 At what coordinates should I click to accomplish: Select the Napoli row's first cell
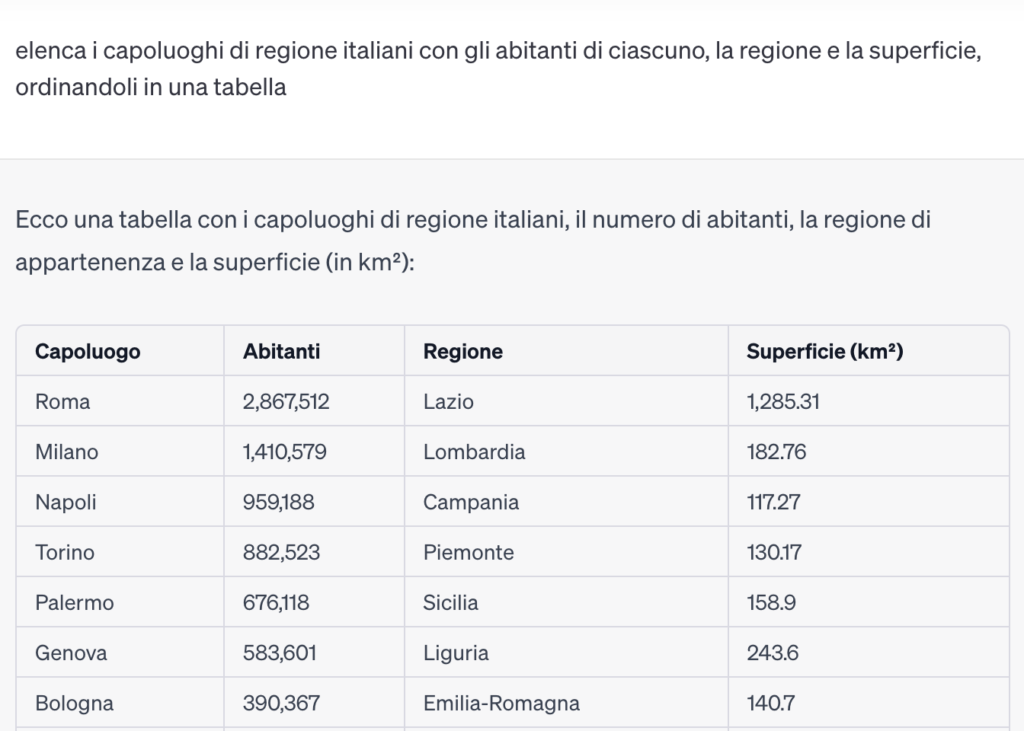click(x=66, y=502)
